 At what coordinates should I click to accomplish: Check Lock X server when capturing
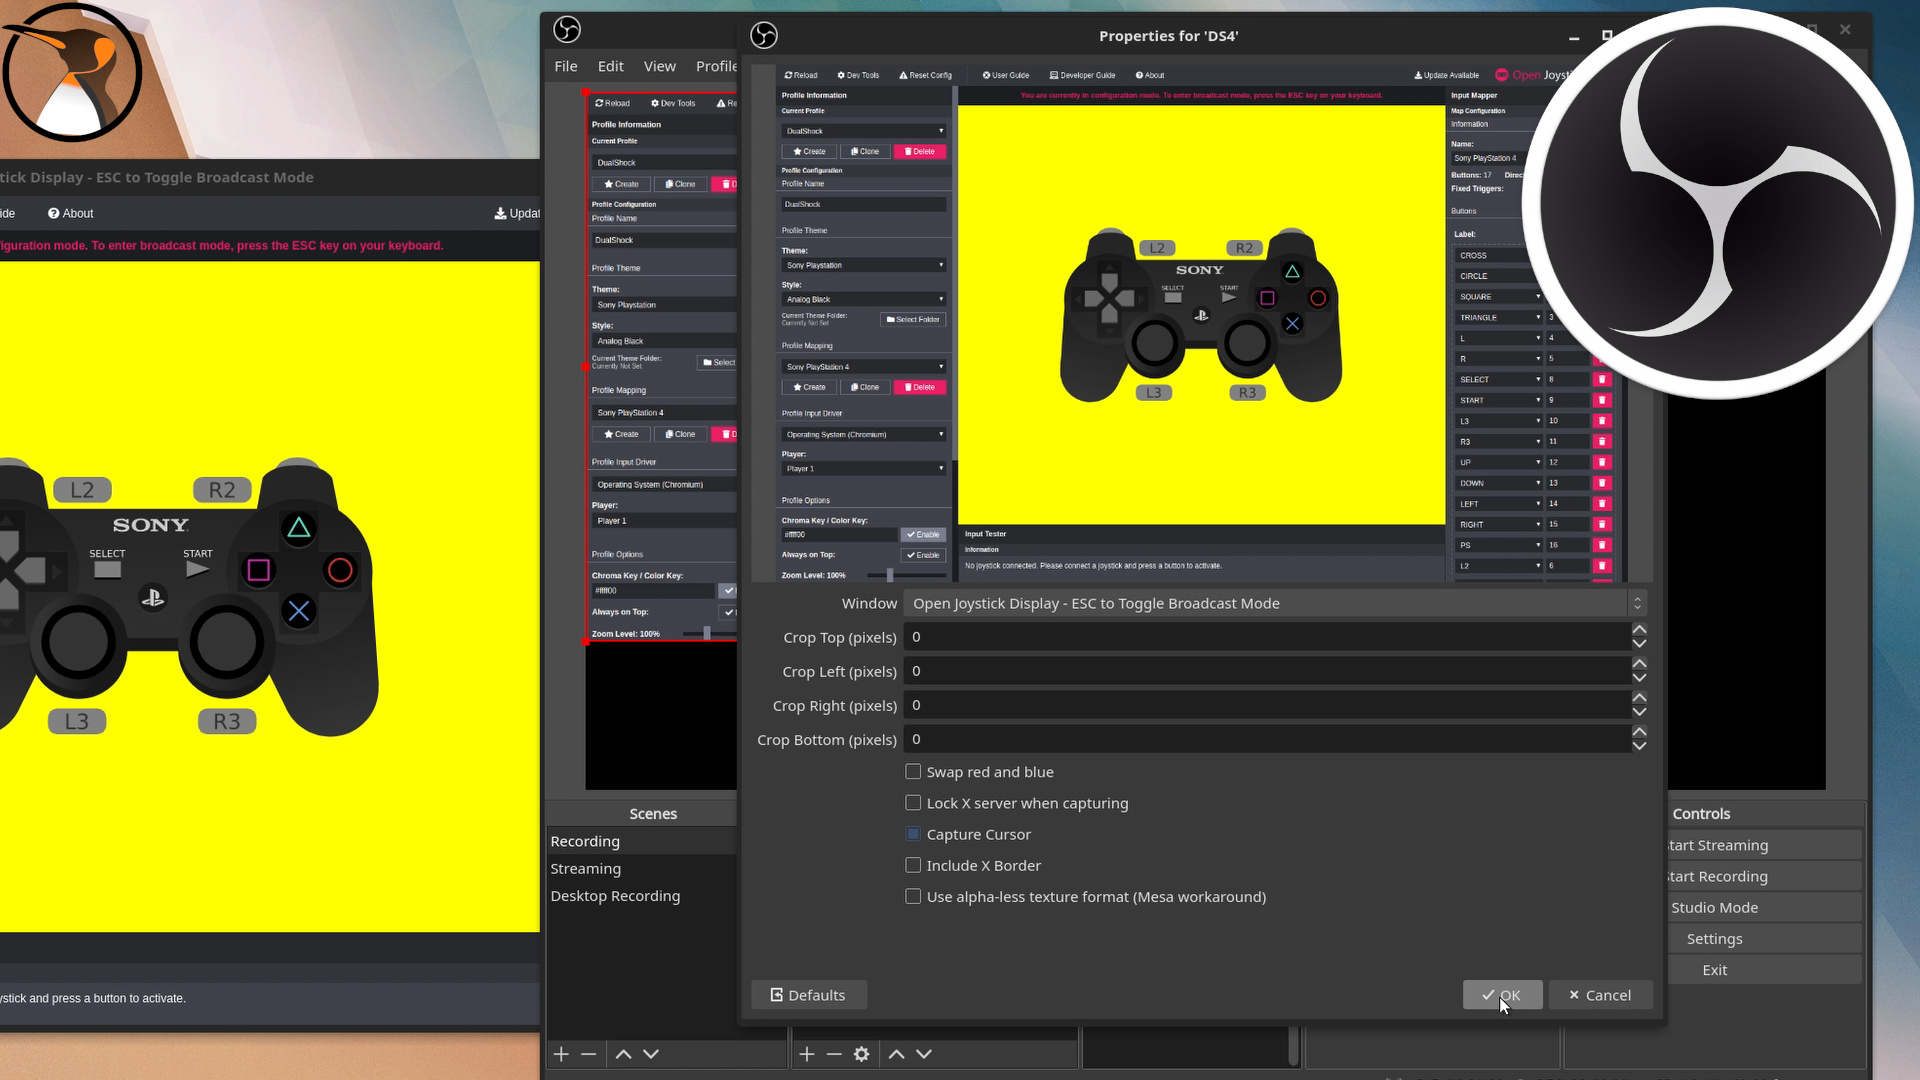(x=913, y=802)
